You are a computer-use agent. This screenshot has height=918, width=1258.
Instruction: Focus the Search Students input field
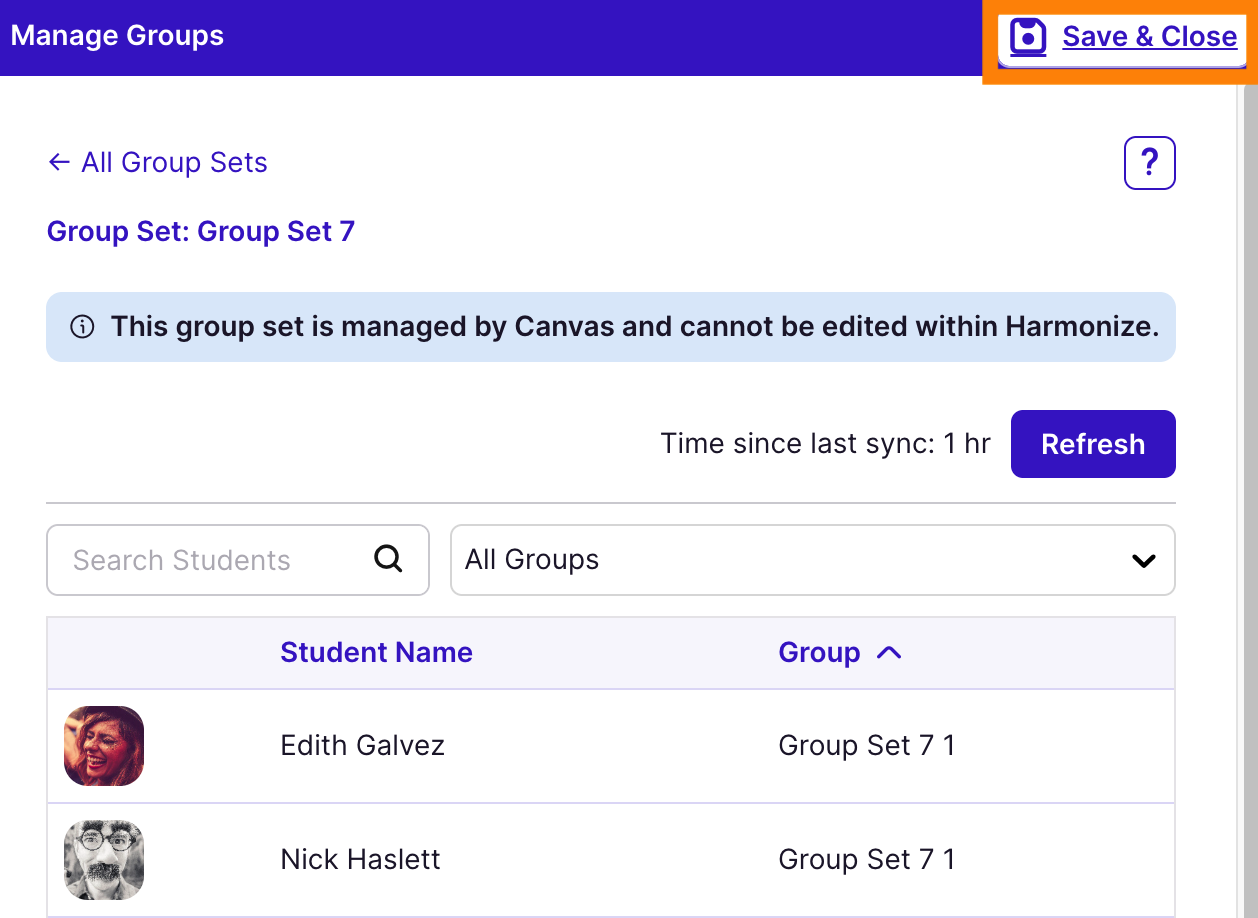point(210,560)
